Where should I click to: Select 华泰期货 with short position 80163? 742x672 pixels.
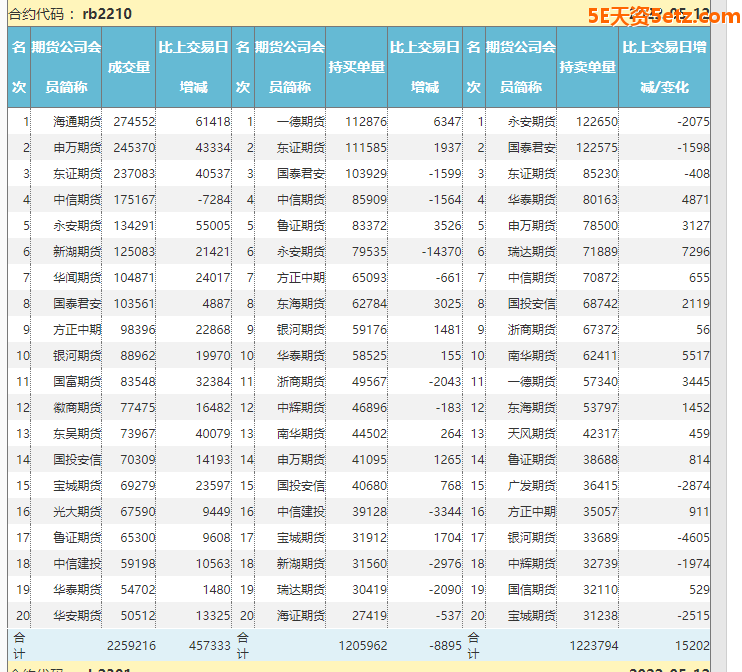[x=532, y=200]
